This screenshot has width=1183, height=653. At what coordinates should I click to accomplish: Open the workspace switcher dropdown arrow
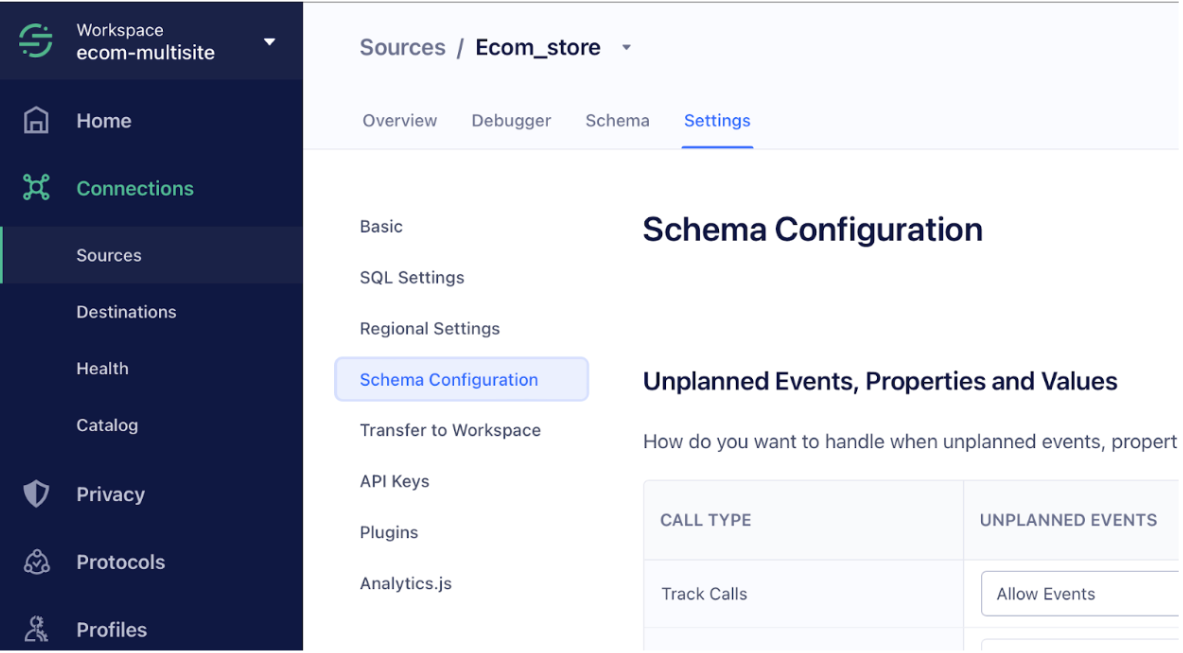269,42
